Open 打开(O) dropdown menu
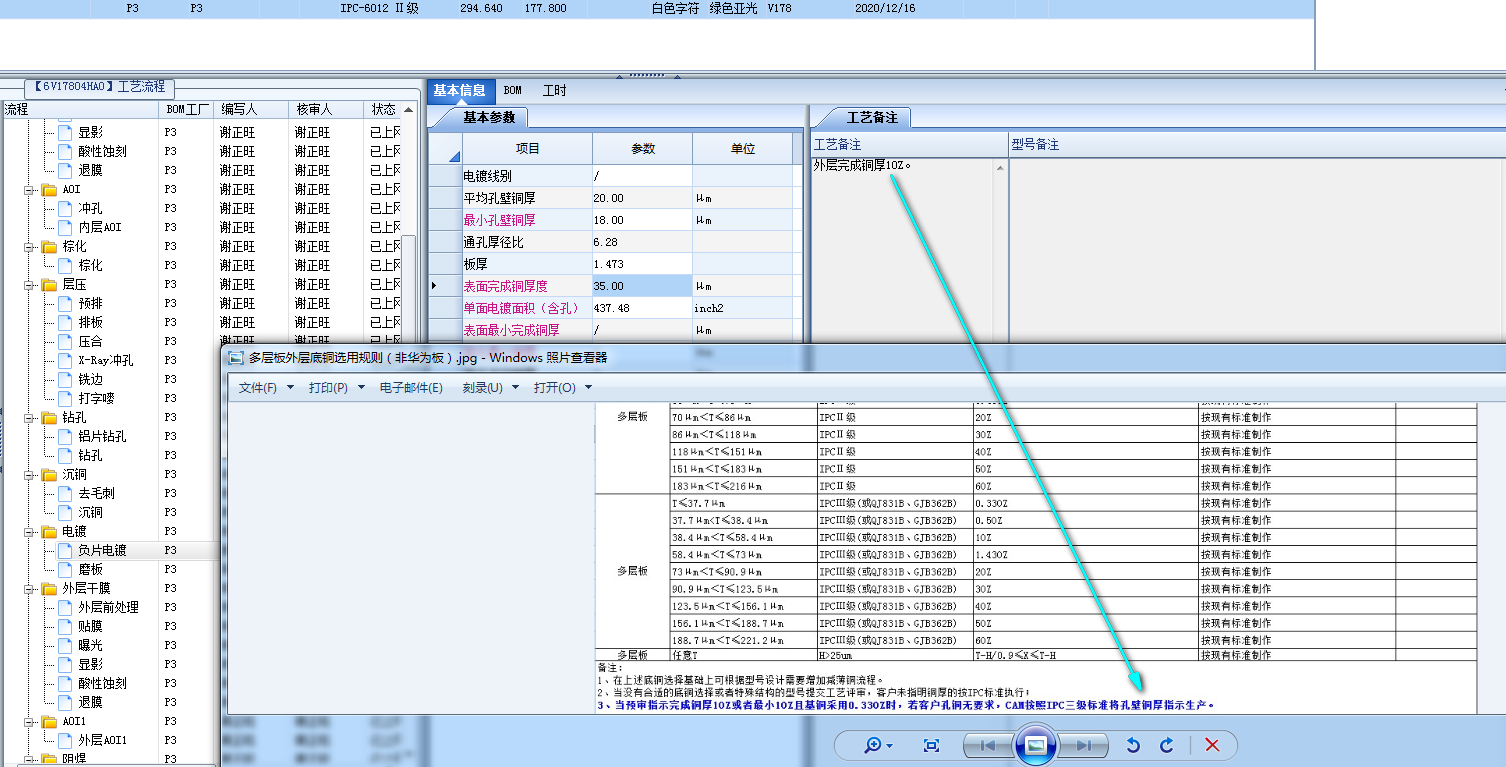This screenshot has width=1506, height=767. click(x=562, y=388)
